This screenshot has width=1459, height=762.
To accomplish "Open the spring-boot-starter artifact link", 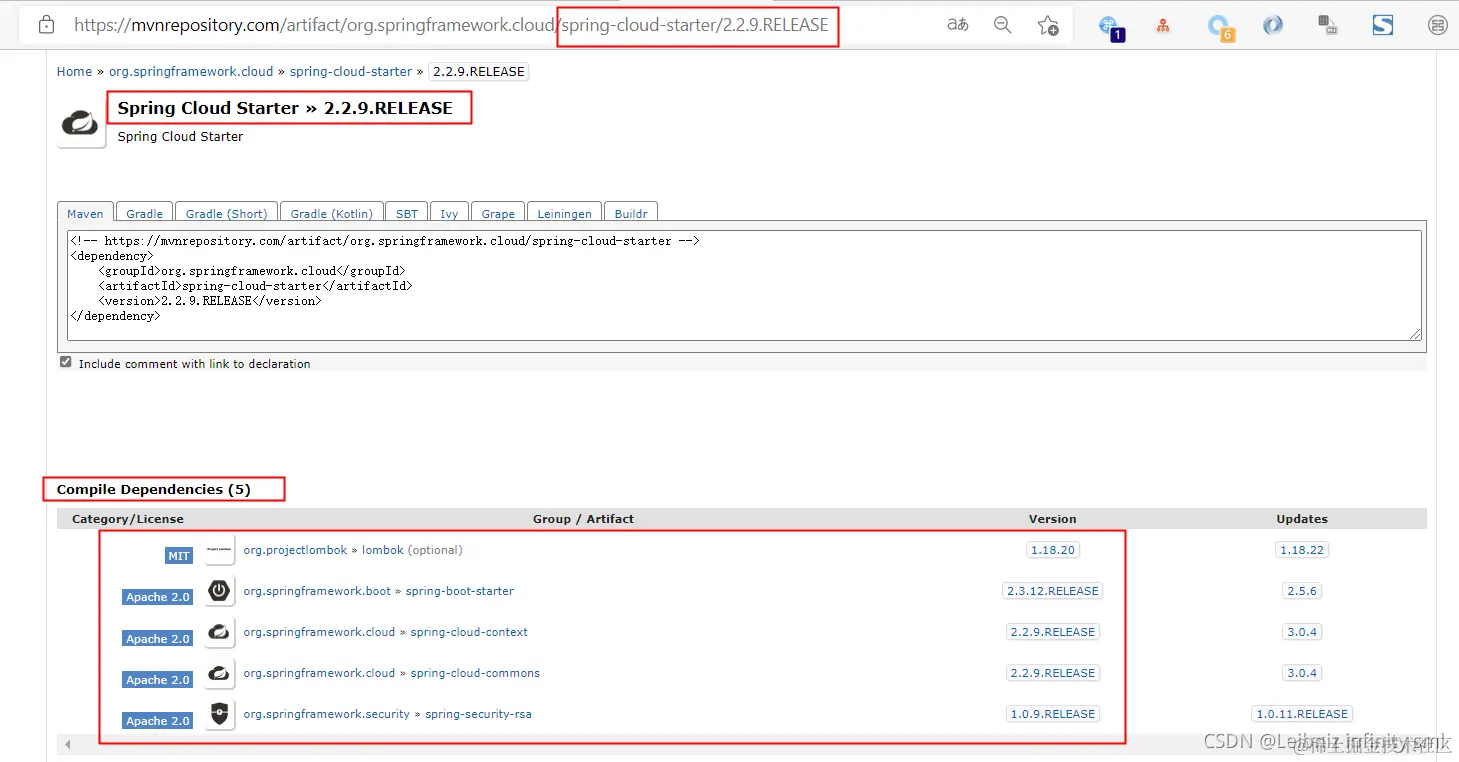I will 460,591.
